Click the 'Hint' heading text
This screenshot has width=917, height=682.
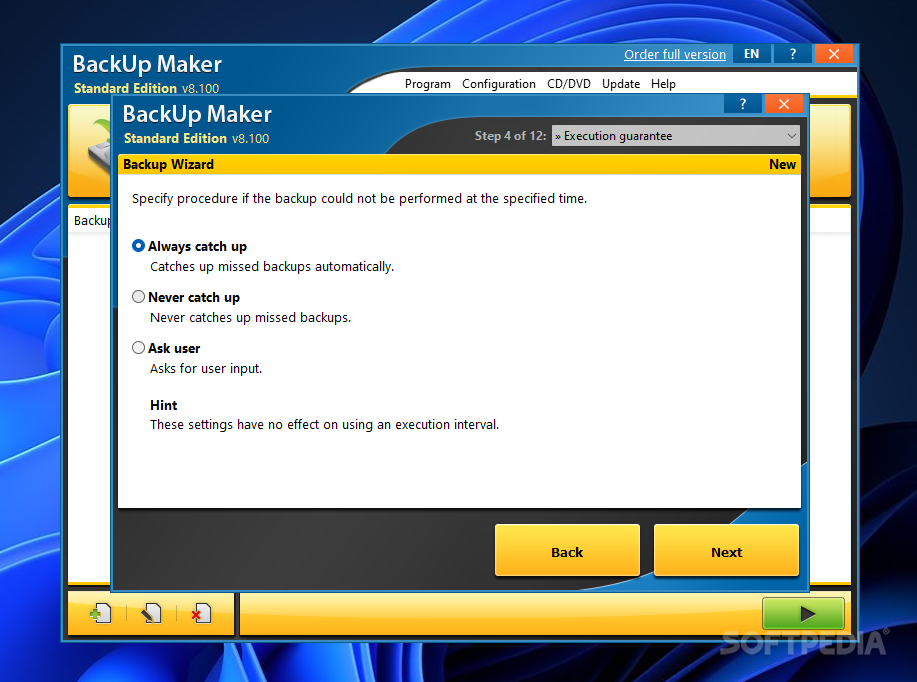coord(163,405)
